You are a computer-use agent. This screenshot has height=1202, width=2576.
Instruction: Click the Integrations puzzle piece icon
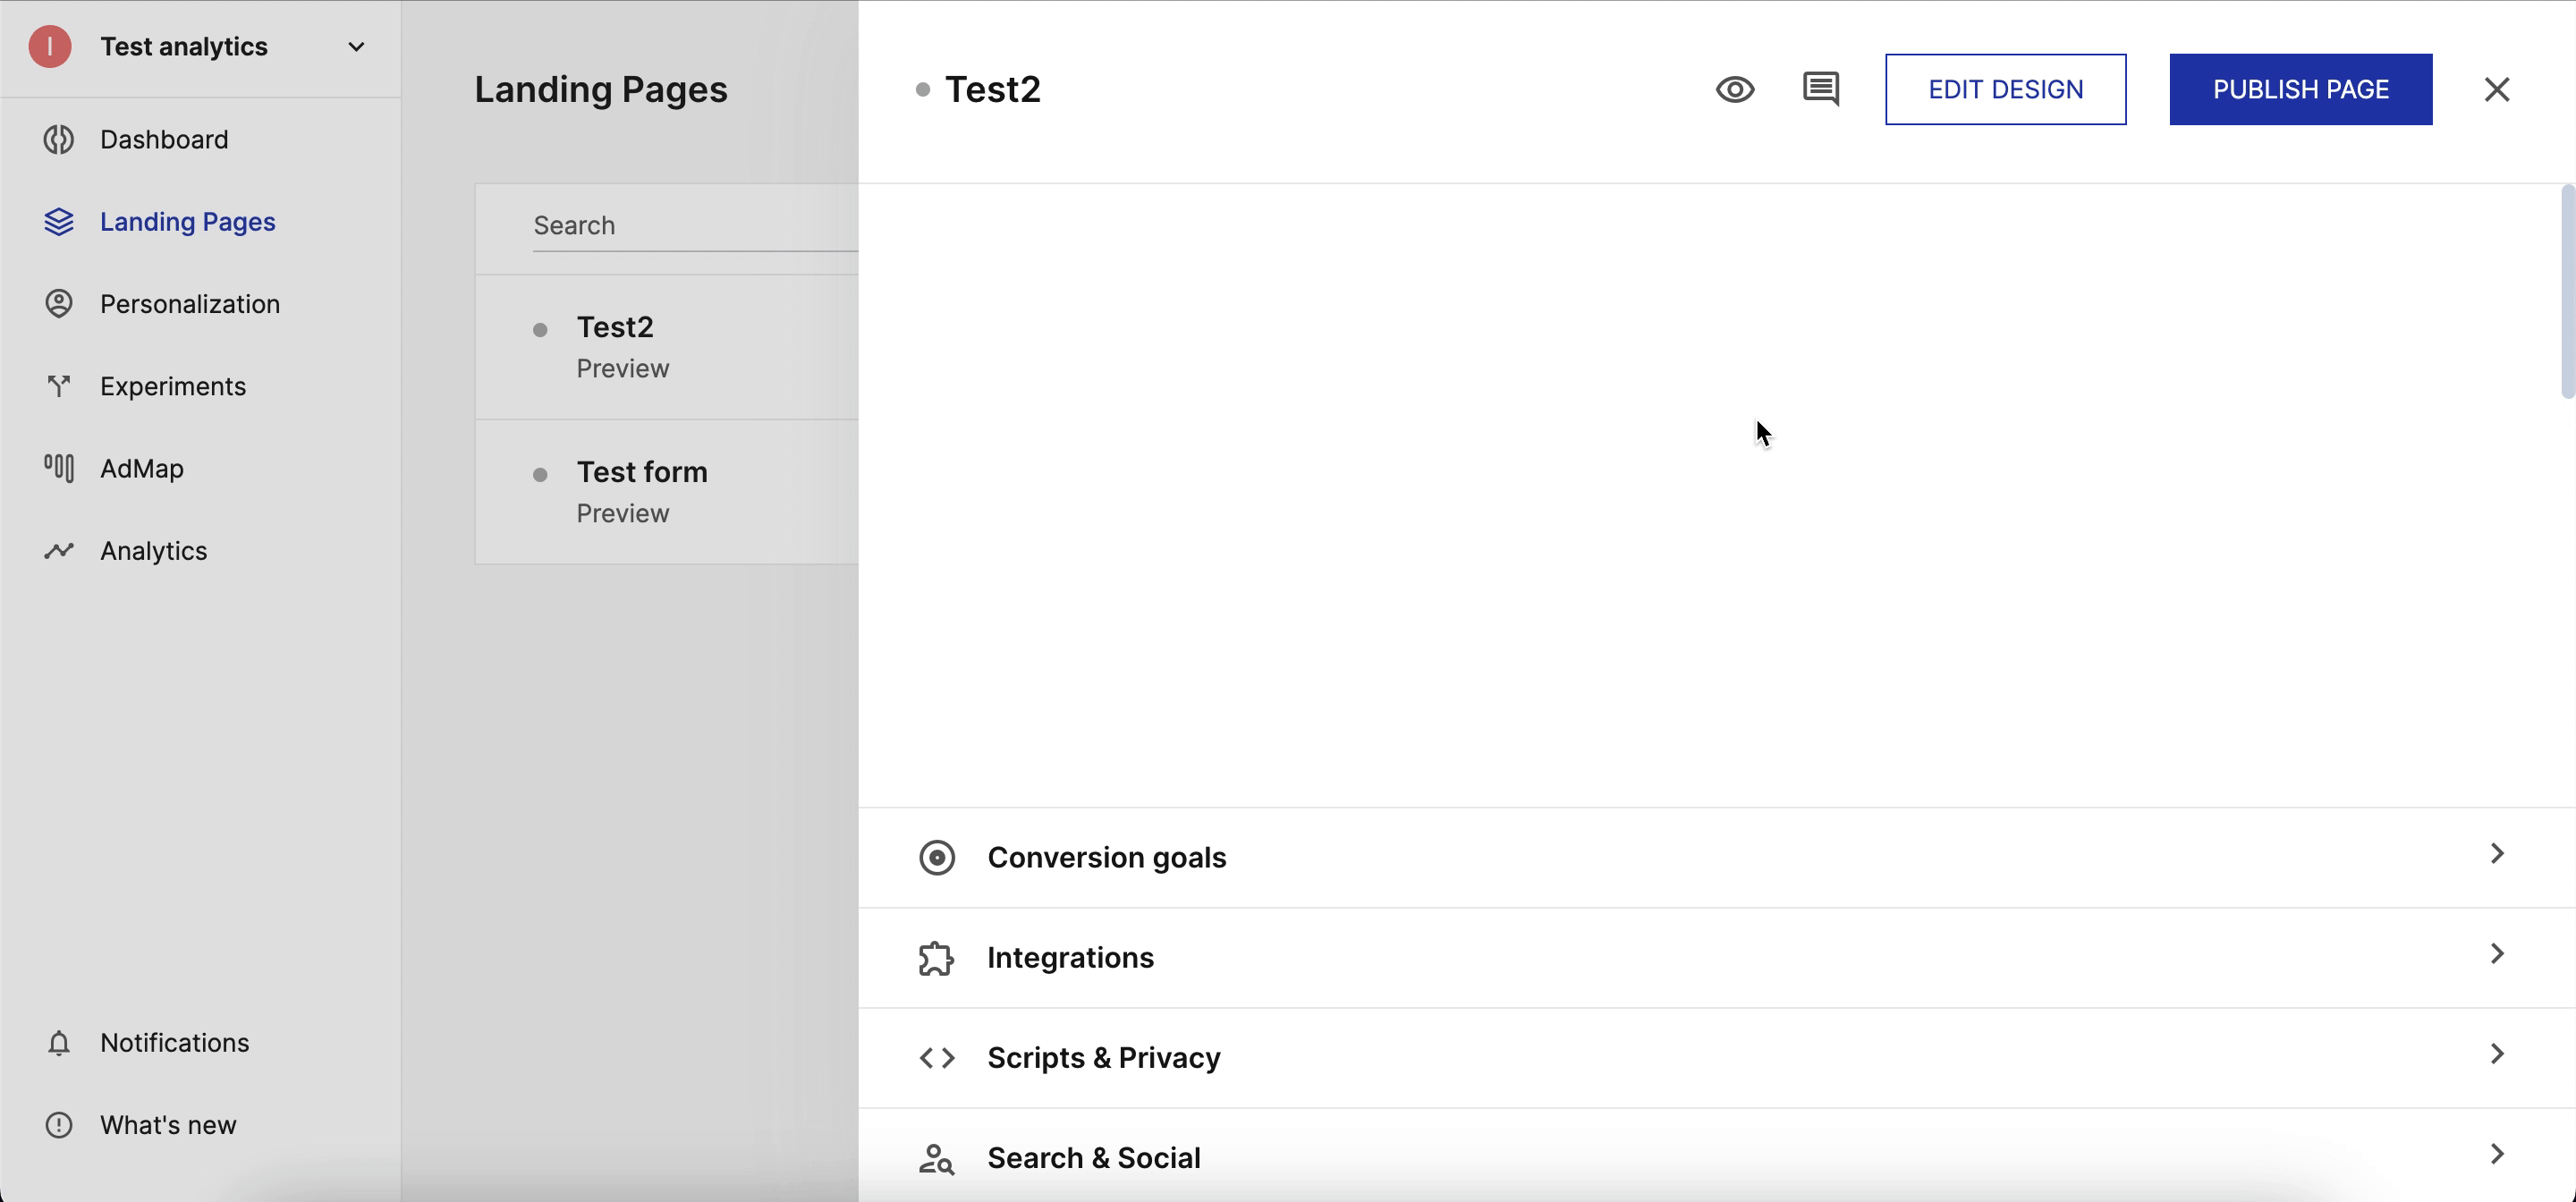[x=937, y=958]
